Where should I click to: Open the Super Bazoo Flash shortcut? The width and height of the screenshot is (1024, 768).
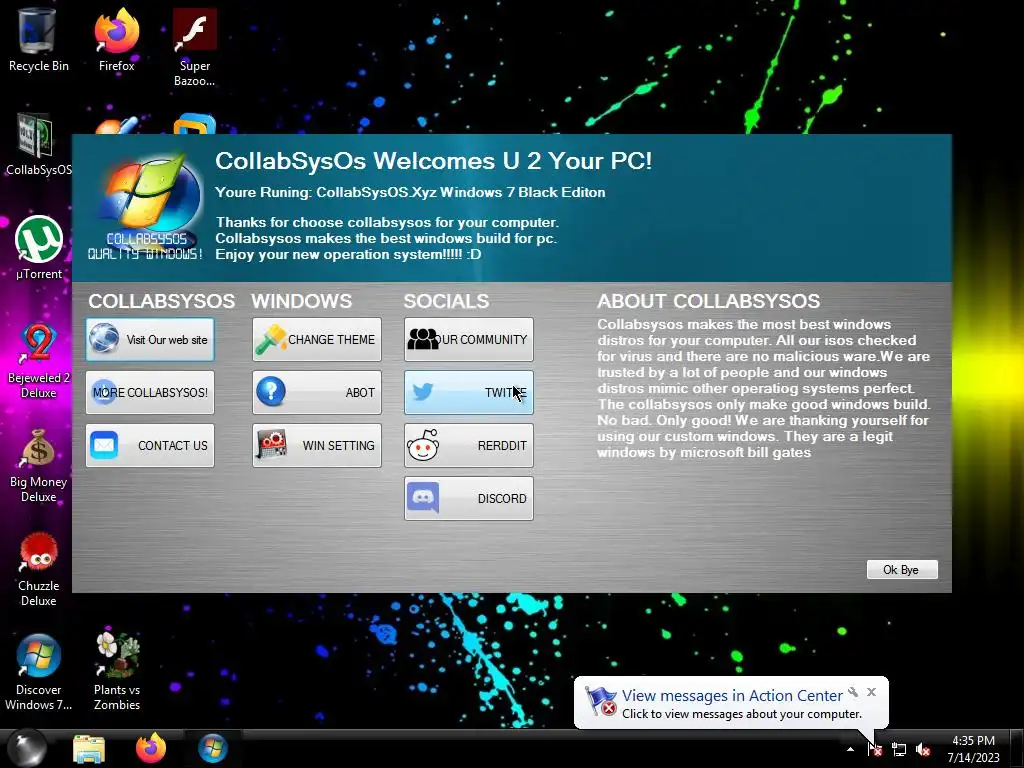pos(195,47)
